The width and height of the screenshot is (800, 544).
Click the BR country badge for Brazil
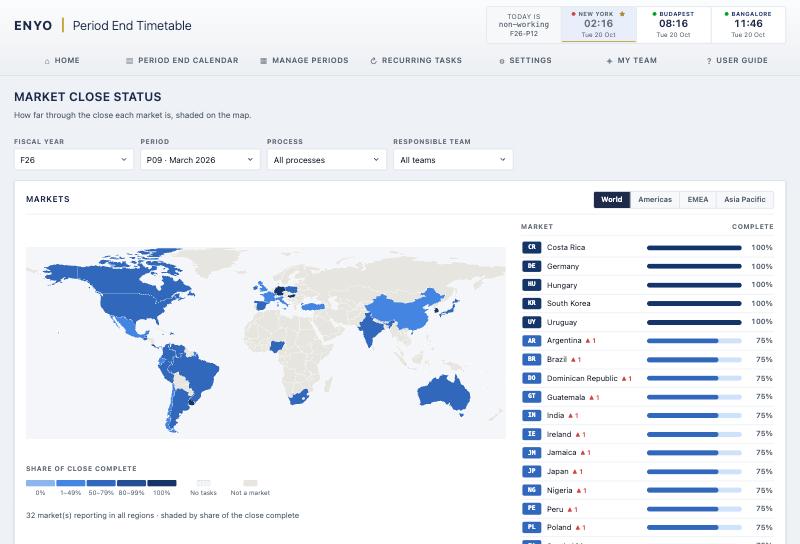(x=532, y=359)
